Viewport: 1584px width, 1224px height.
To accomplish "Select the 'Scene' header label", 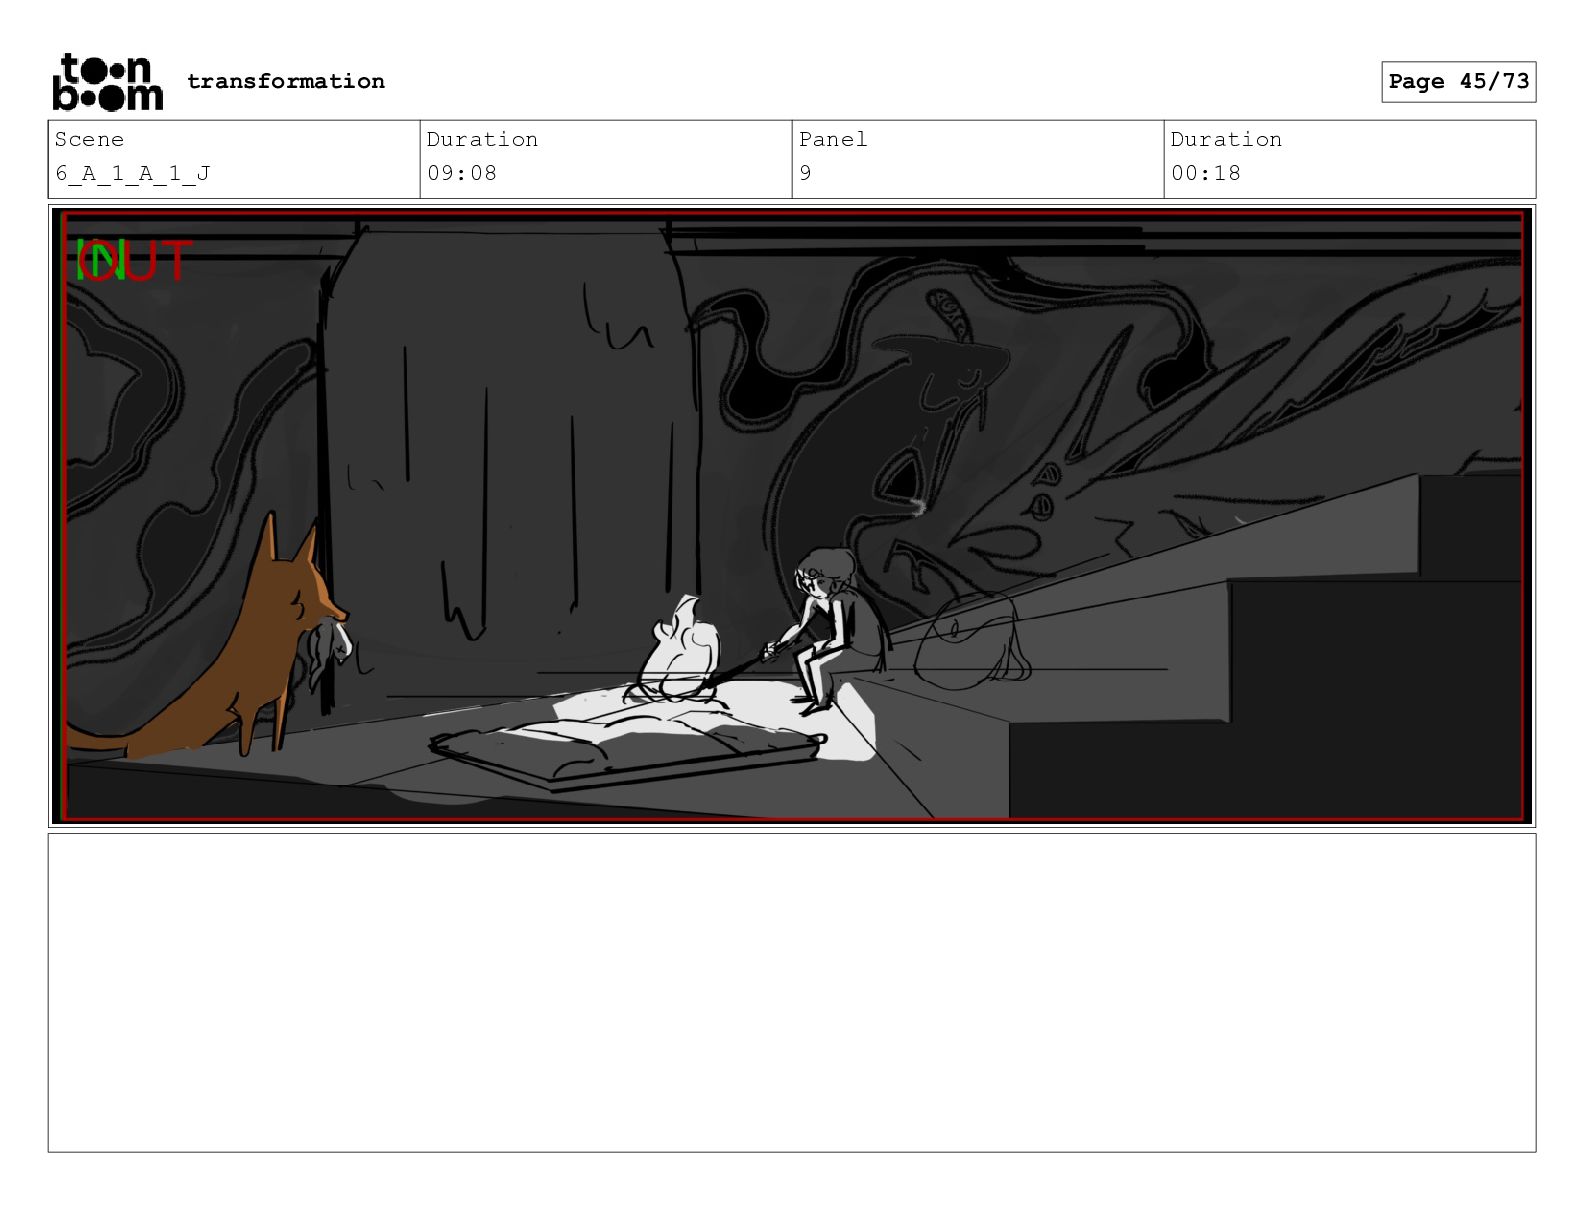I will tap(89, 139).
